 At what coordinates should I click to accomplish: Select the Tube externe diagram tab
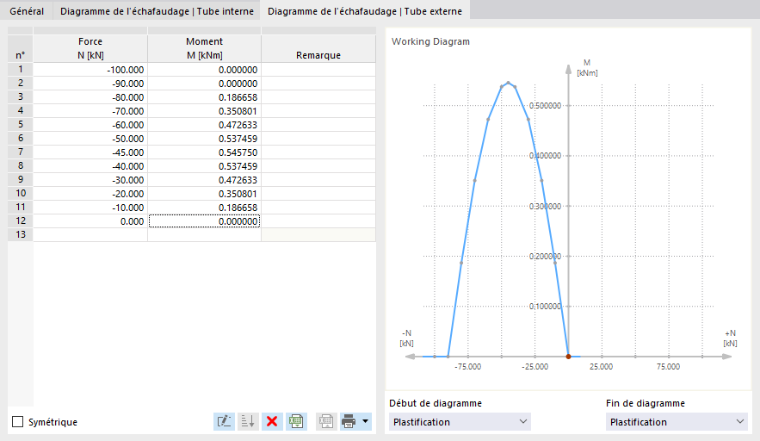[x=364, y=11]
